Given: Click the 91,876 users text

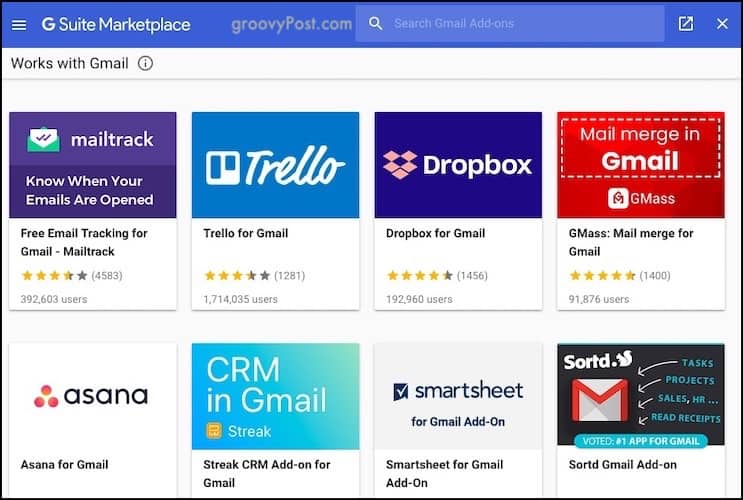Looking at the screenshot, I should point(599,299).
